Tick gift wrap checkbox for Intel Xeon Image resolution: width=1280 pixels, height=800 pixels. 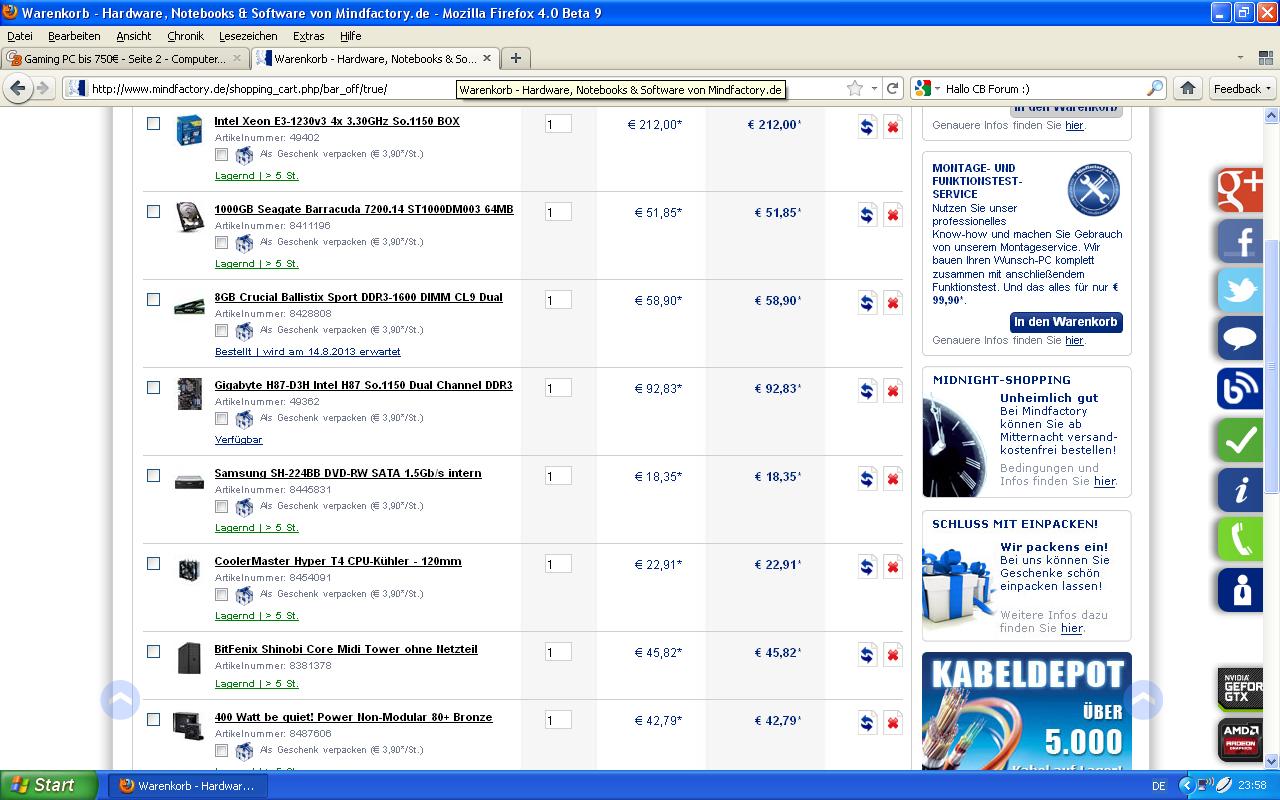tap(221, 154)
